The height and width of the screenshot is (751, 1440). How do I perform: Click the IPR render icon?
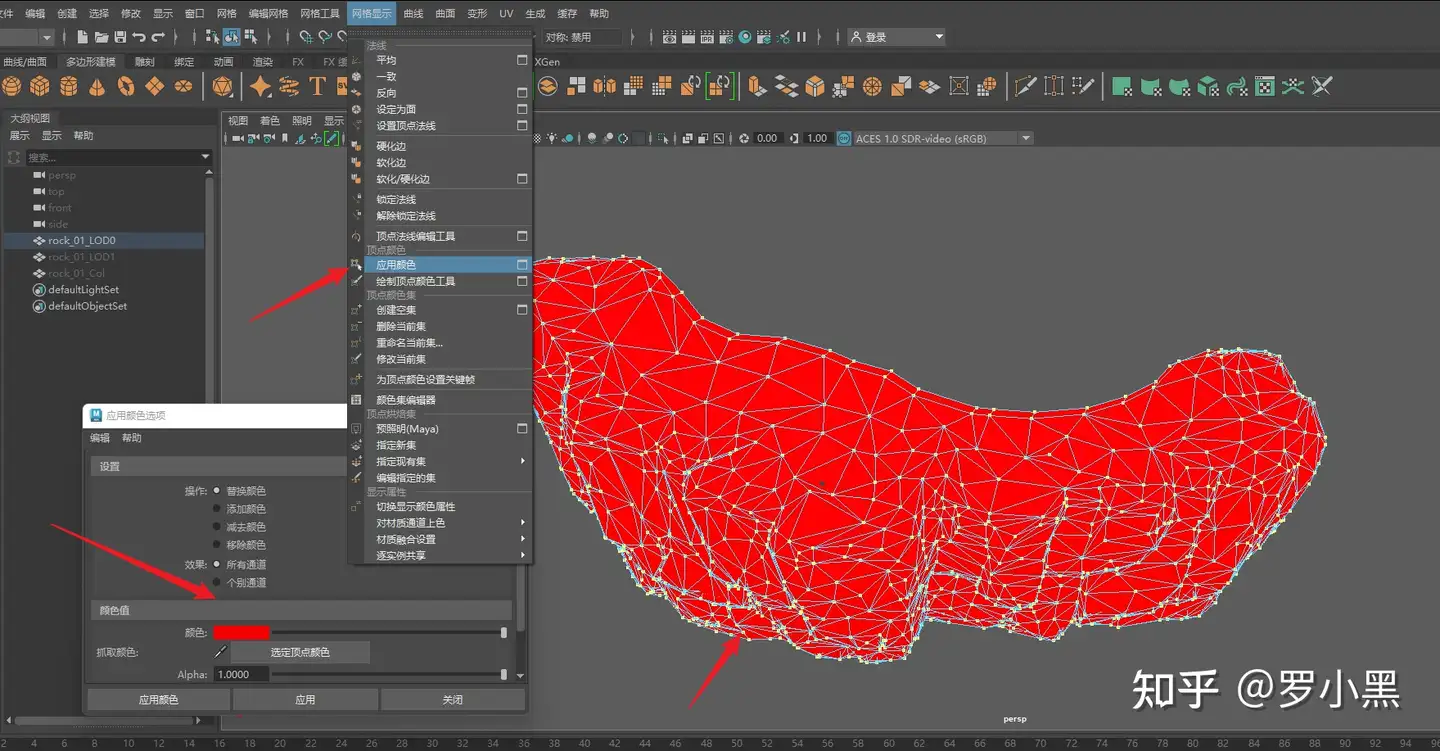coord(707,38)
